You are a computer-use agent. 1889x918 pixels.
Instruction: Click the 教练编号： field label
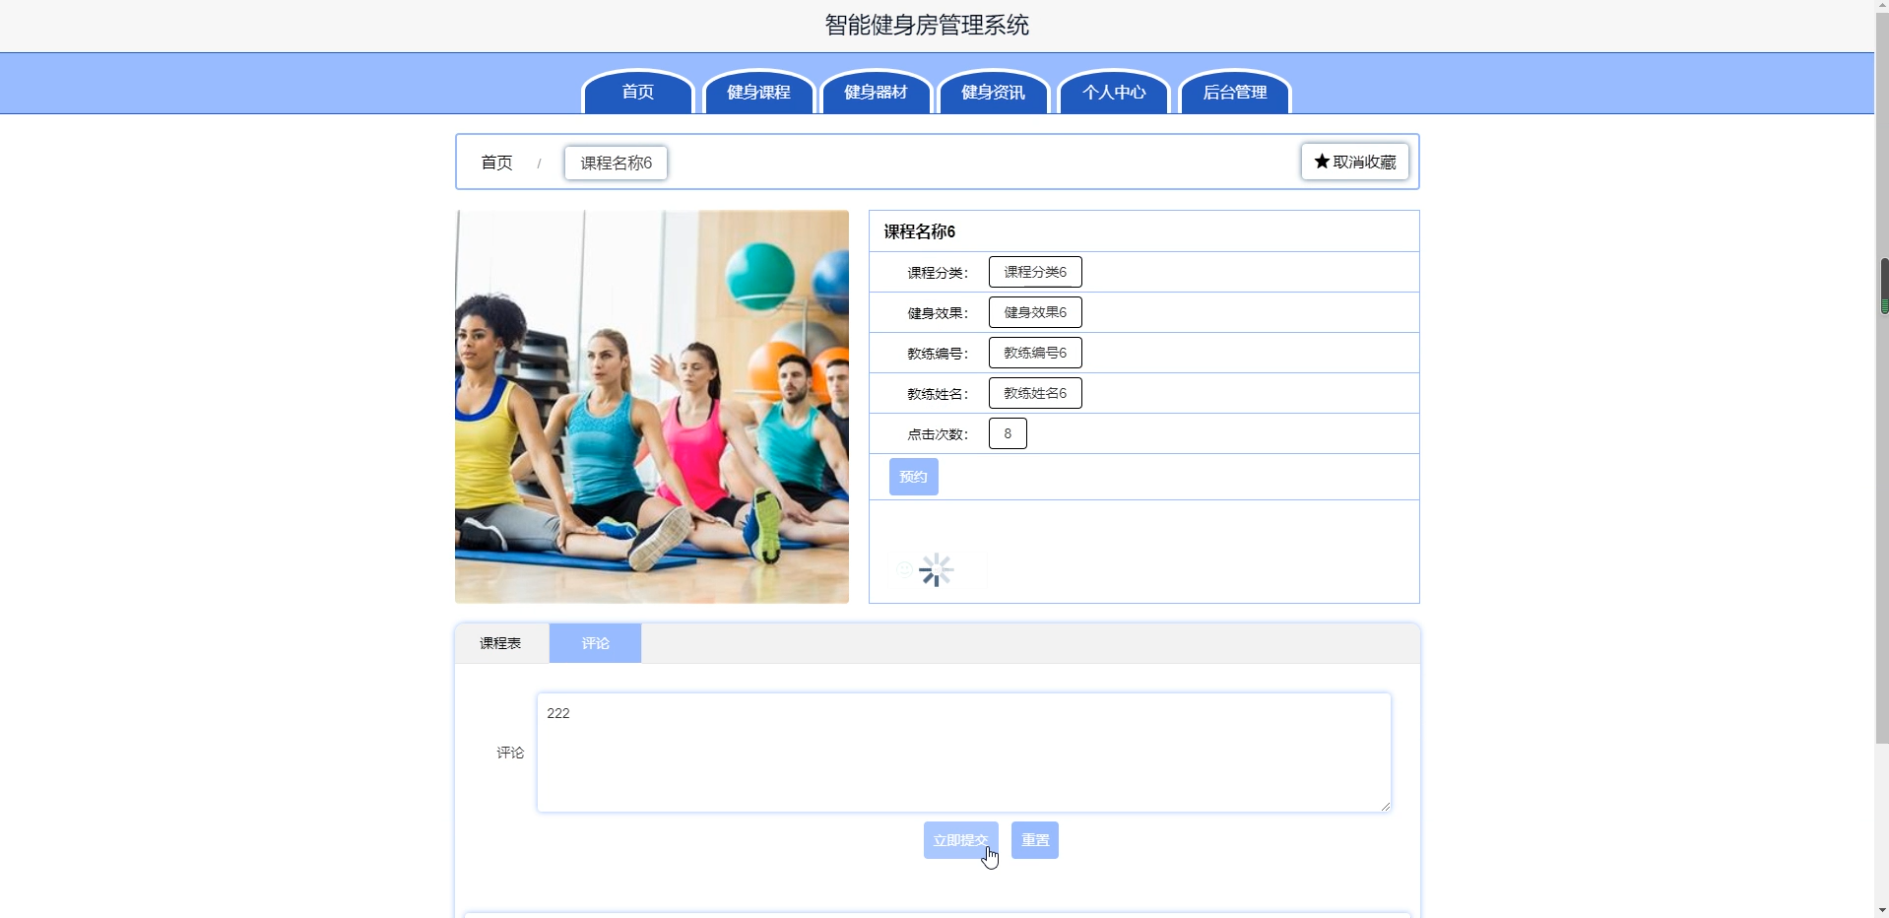938,354
